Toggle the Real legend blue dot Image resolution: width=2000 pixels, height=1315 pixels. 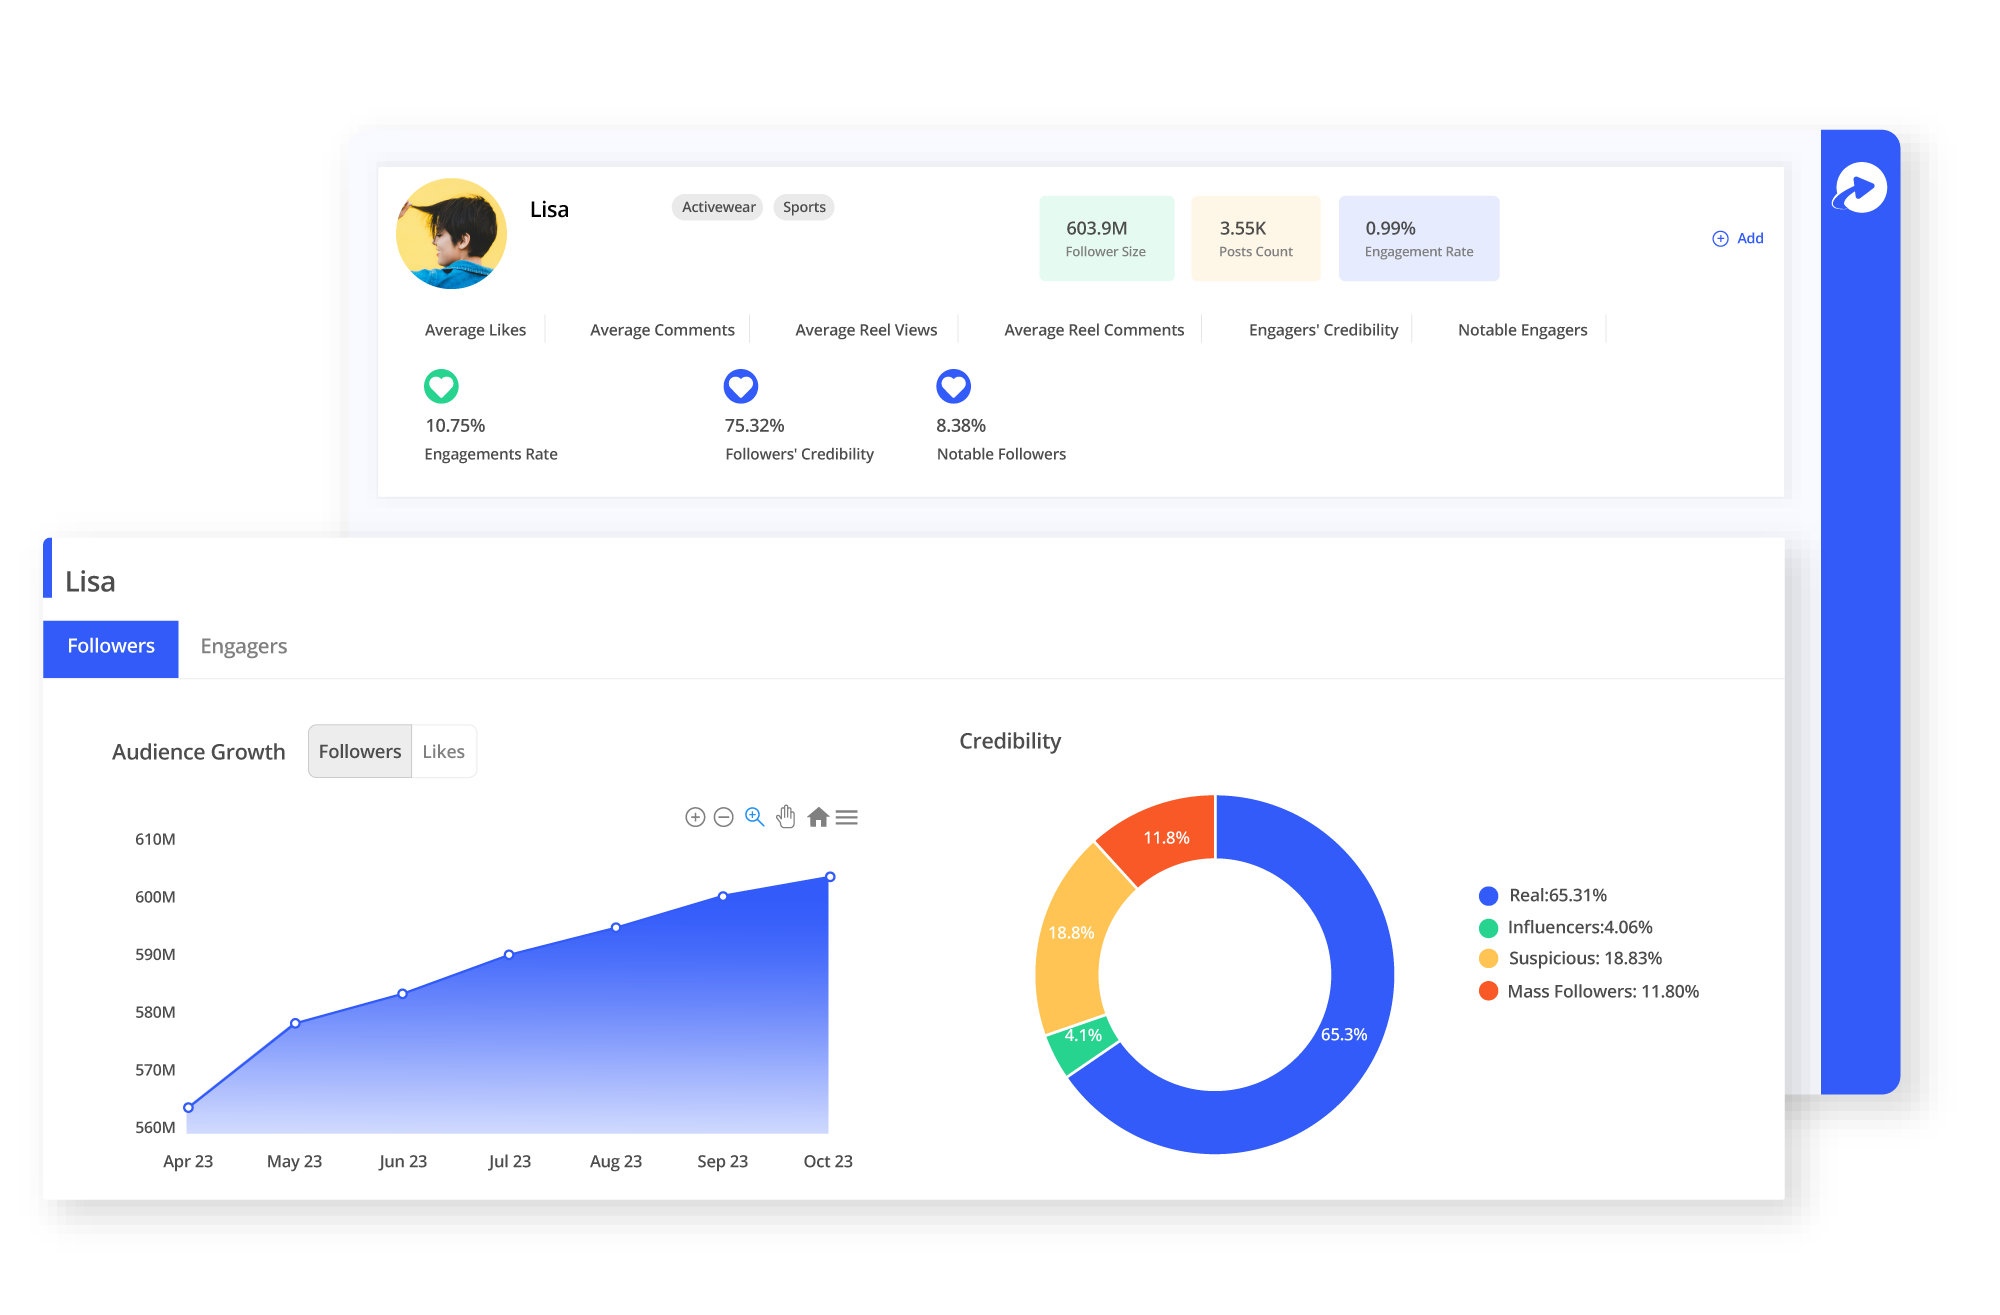tap(1488, 896)
